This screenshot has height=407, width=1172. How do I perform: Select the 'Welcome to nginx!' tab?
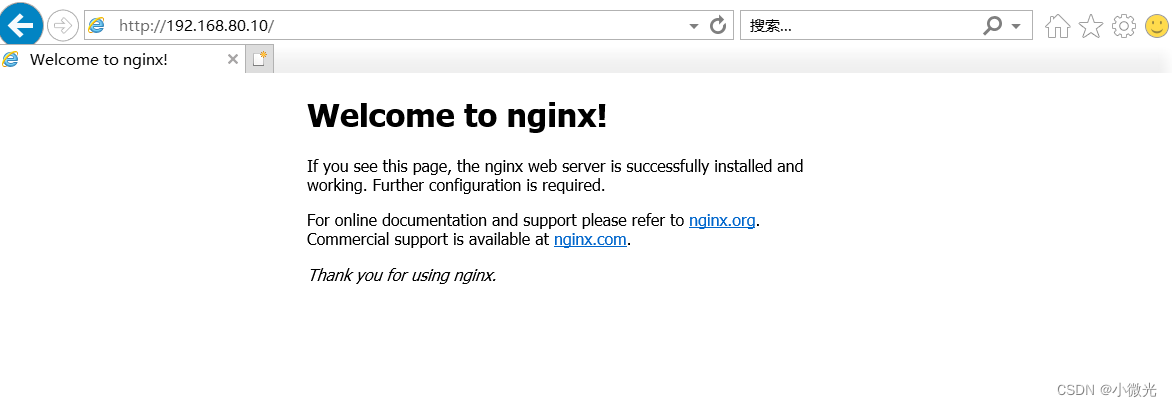123,60
